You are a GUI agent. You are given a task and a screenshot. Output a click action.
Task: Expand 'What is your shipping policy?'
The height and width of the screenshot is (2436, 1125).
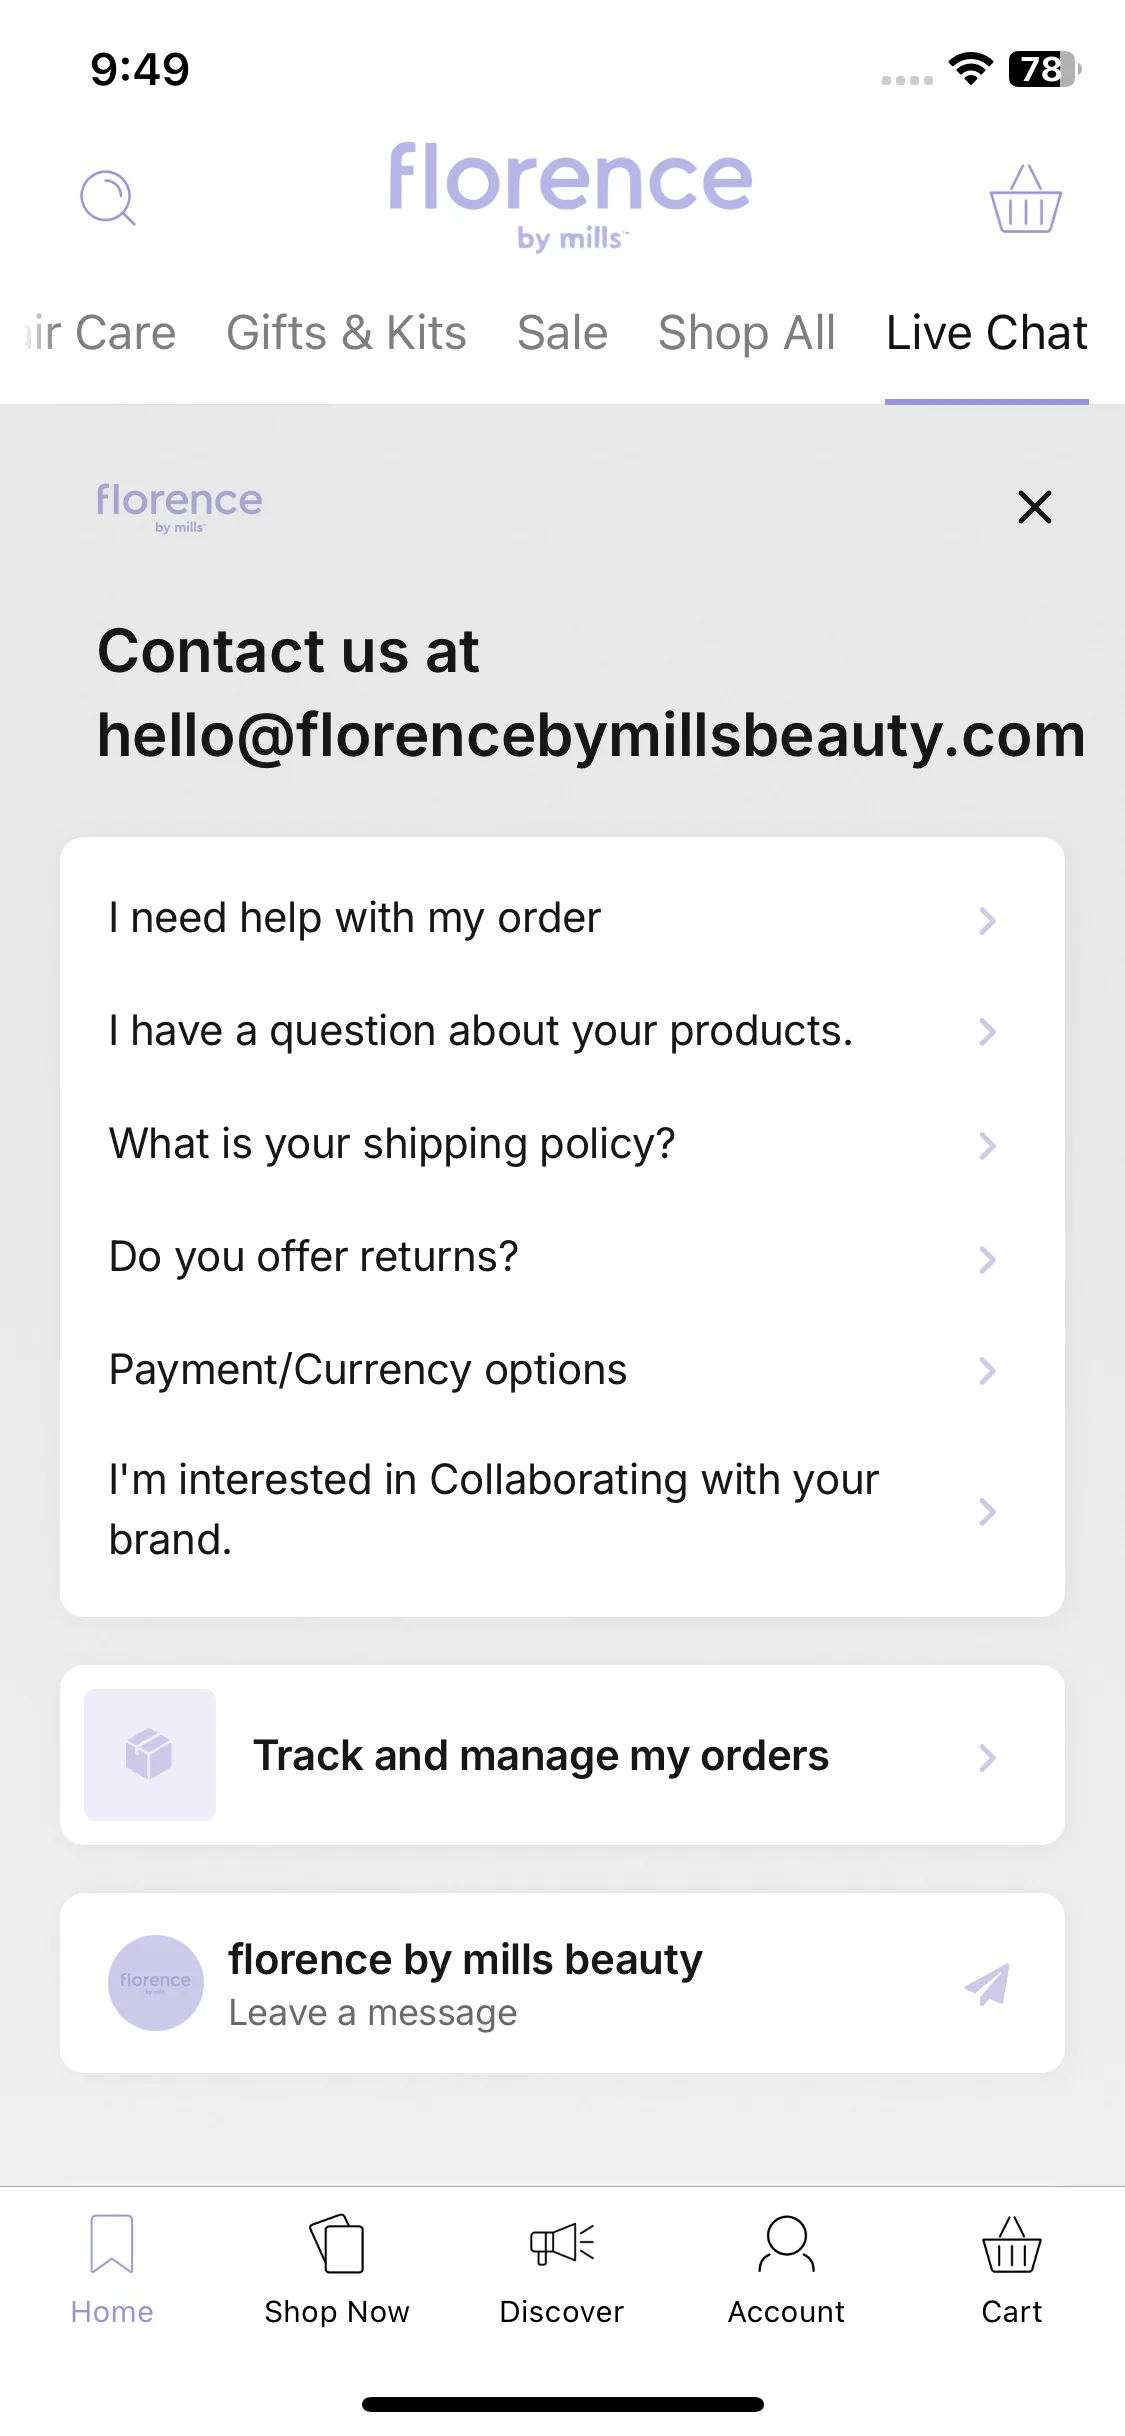[x=562, y=1144]
